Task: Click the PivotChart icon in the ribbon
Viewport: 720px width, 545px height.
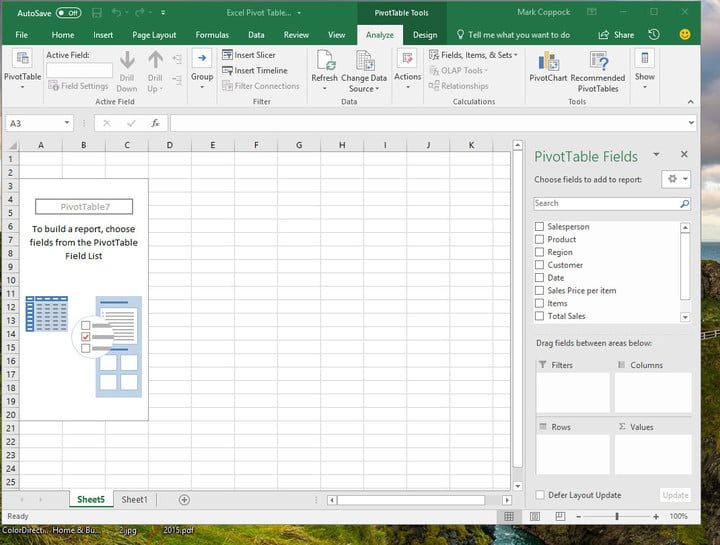Action: pyautogui.click(x=548, y=61)
